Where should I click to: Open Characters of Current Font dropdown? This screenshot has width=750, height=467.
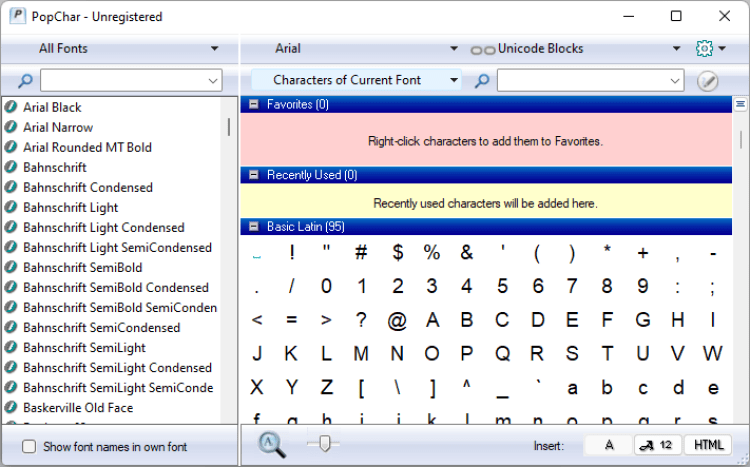(x=356, y=80)
